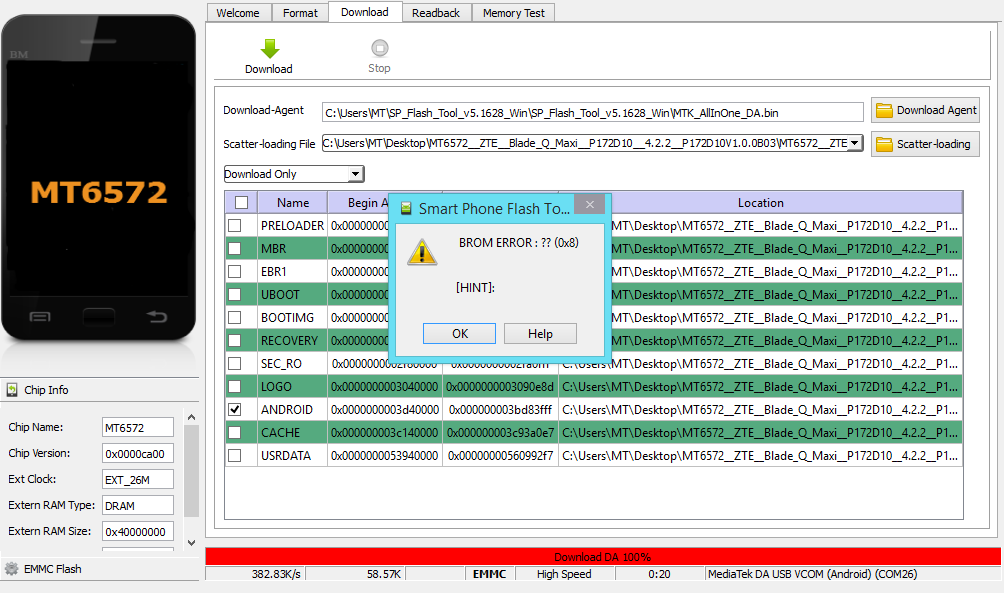Viewport: 1004px width, 593px height.
Task: Click the phone back key icon
Action: tap(156, 316)
